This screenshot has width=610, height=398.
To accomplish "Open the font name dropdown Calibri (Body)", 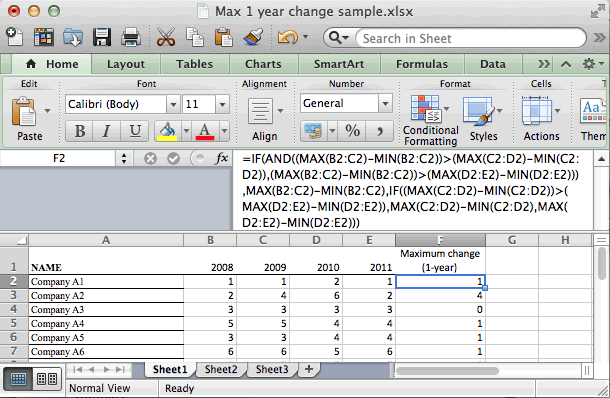I will pyautogui.click(x=173, y=104).
